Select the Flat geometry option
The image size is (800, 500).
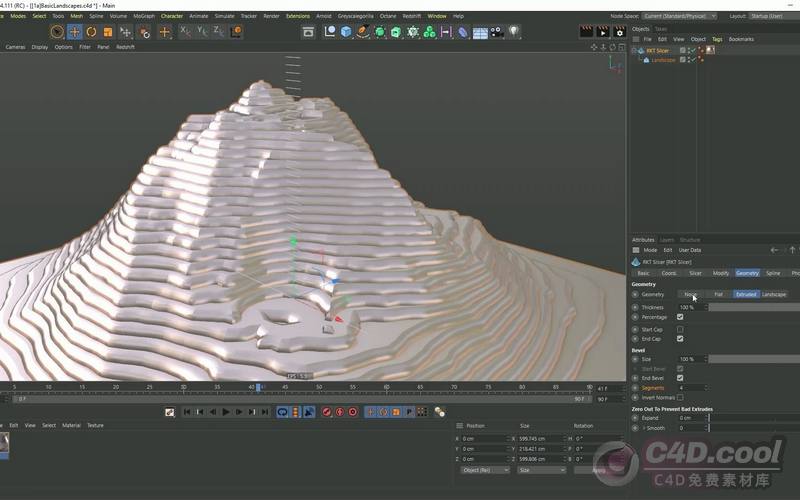[x=718, y=294]
